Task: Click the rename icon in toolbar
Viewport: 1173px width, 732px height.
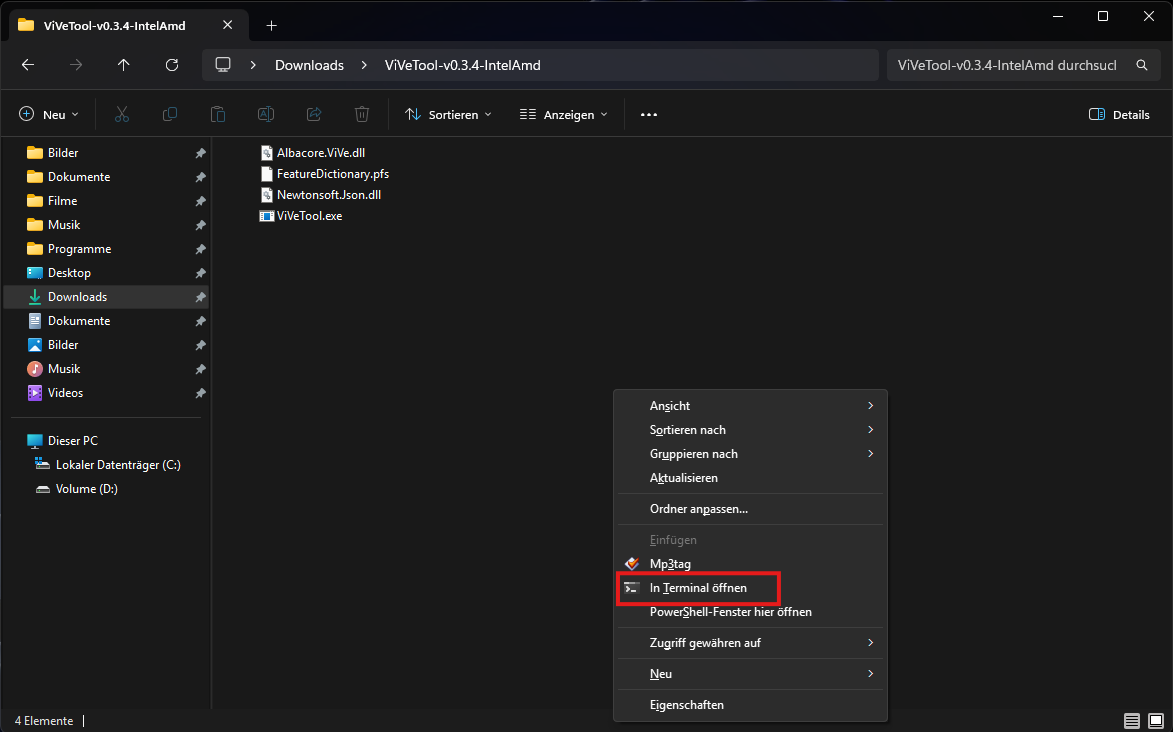Action: pos(266,115)
